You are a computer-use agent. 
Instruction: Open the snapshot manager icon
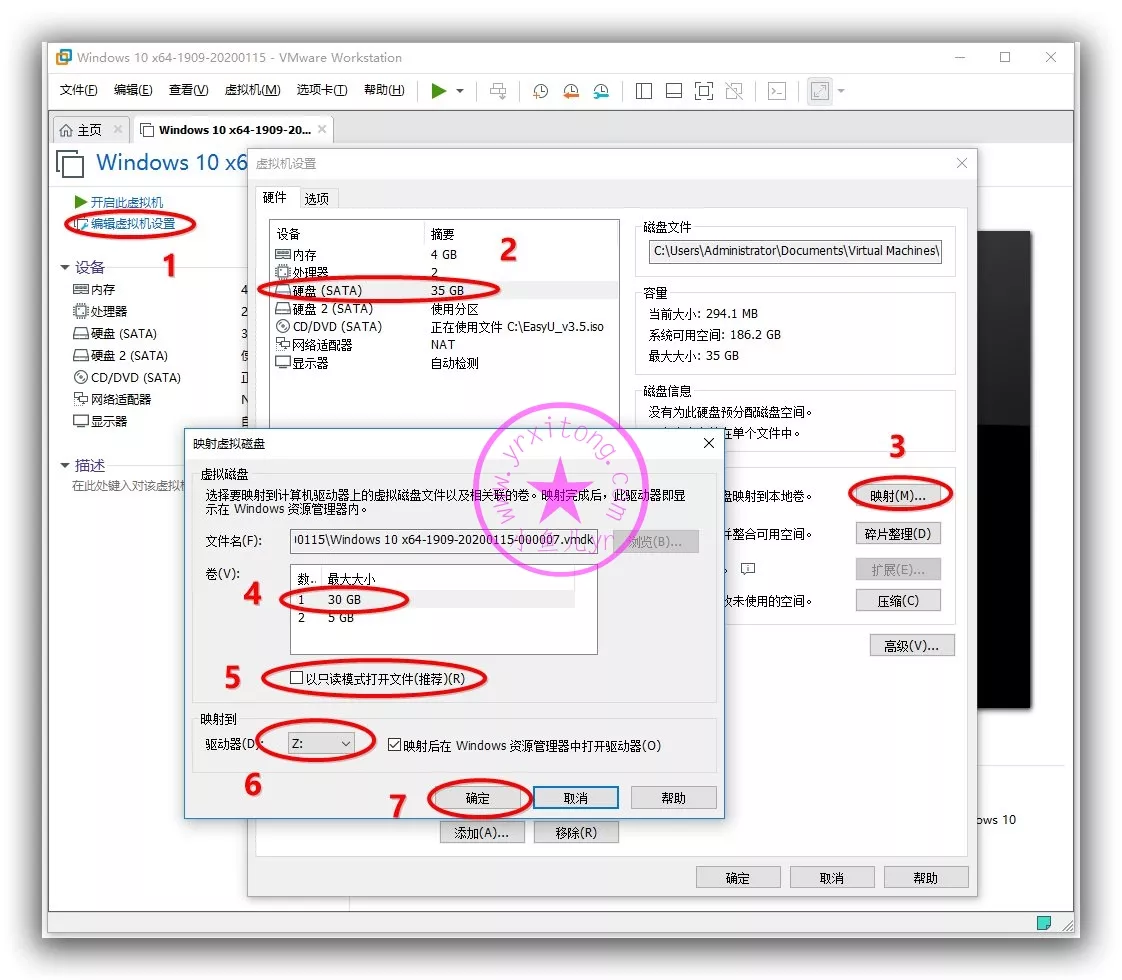click(601, 91)
